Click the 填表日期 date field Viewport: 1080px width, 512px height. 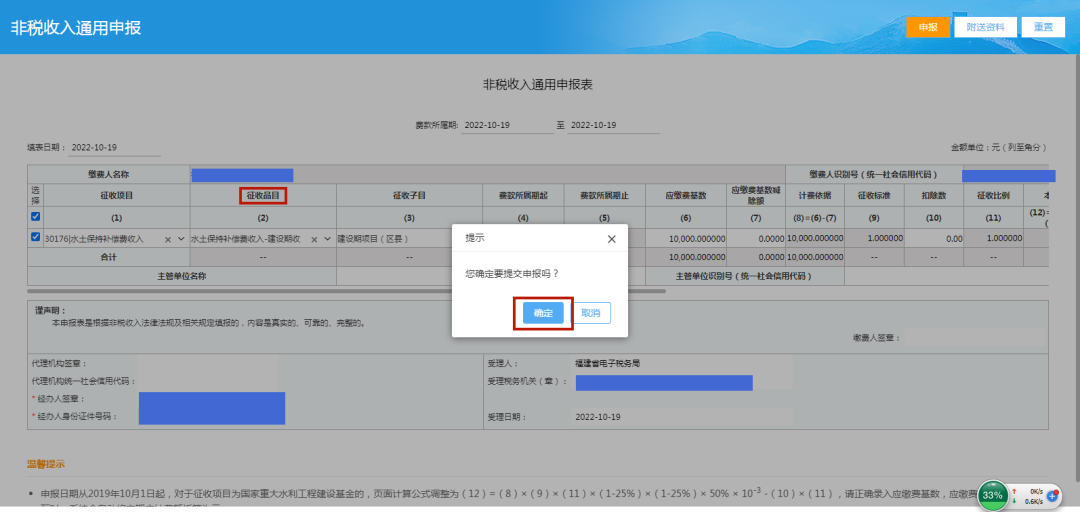(114, 148)
